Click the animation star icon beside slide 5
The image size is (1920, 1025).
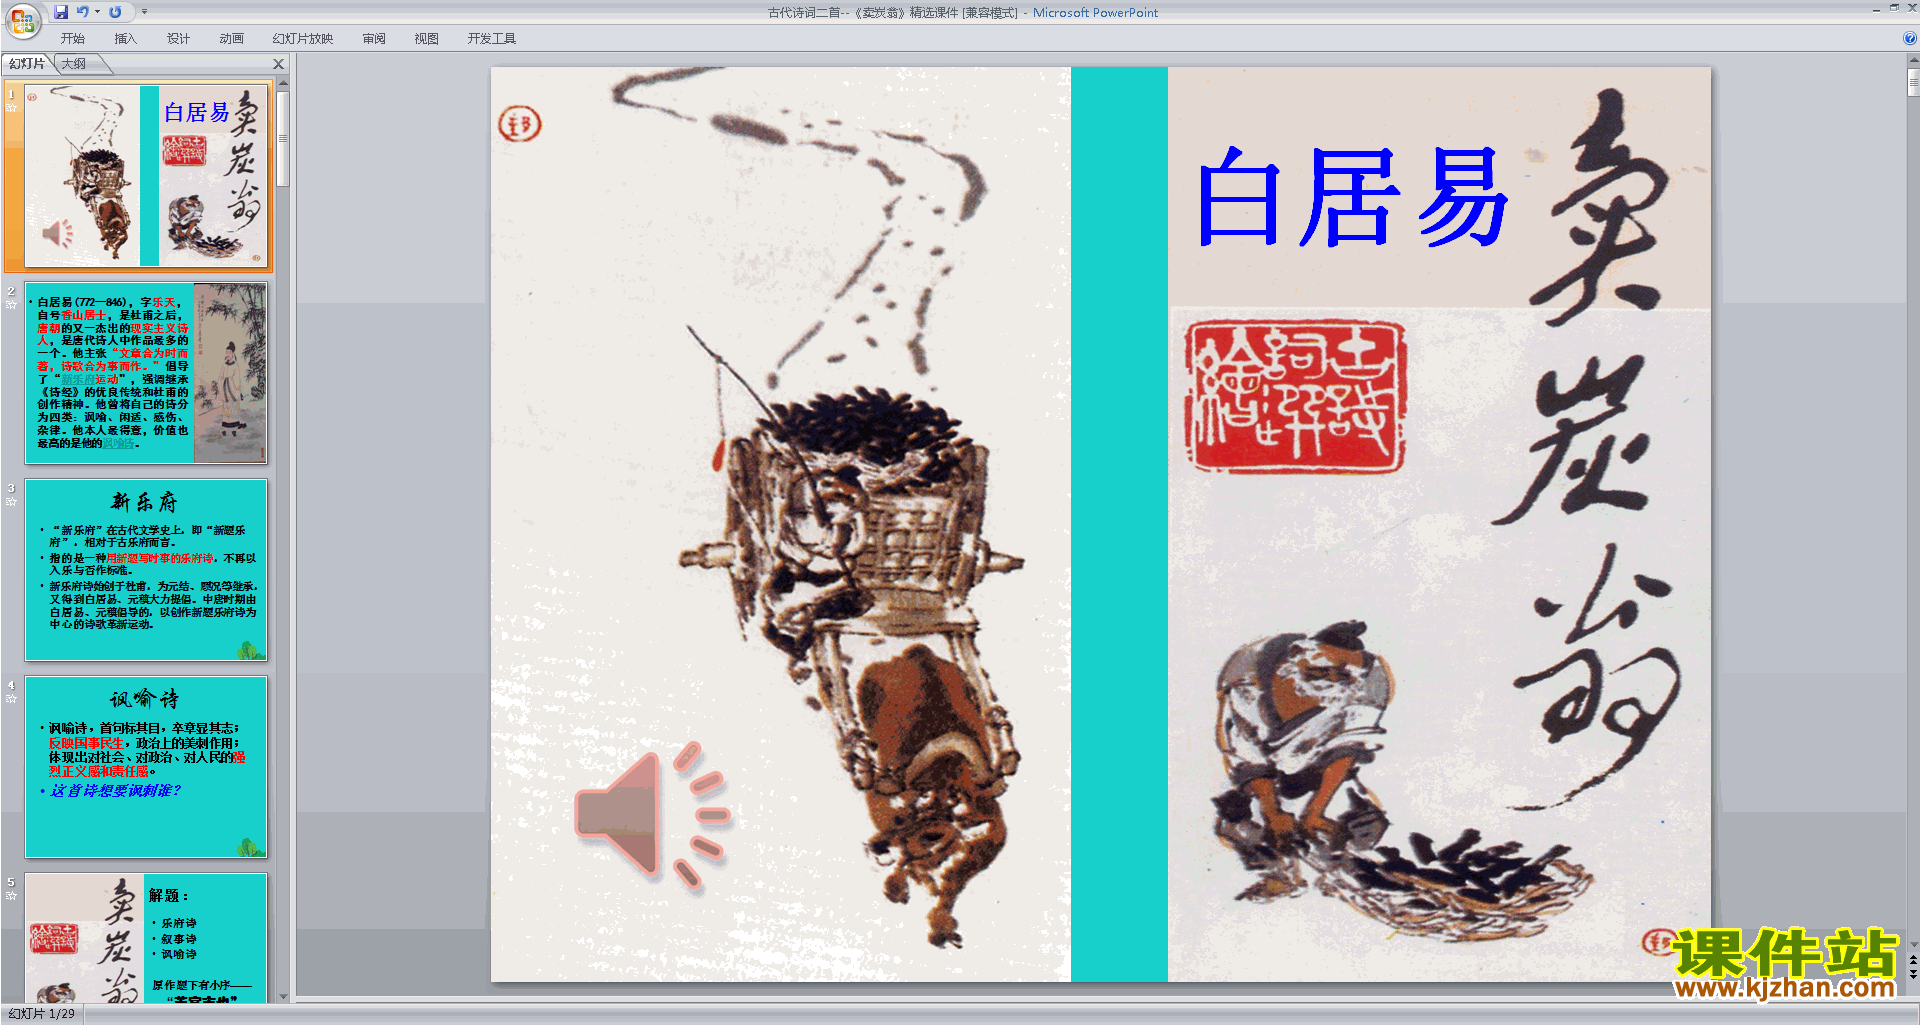pyautogui.click(x=12, y=895)
